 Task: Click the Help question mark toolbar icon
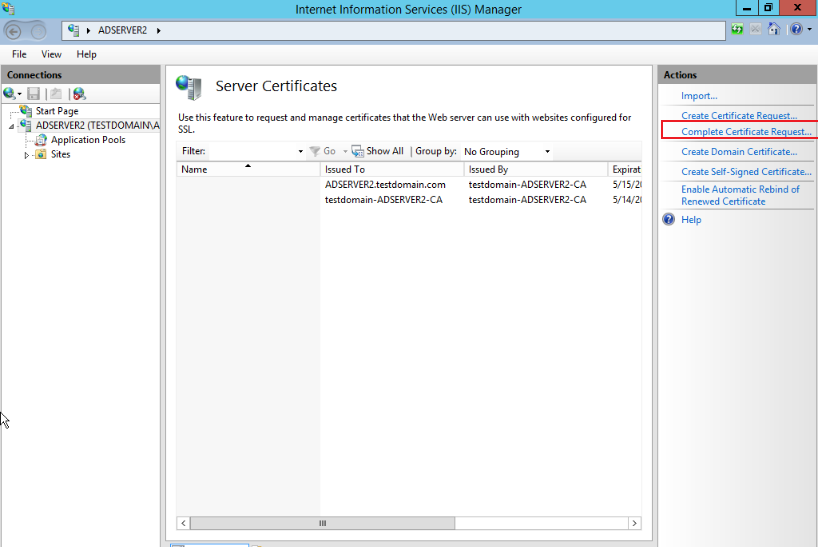[796, 29]
